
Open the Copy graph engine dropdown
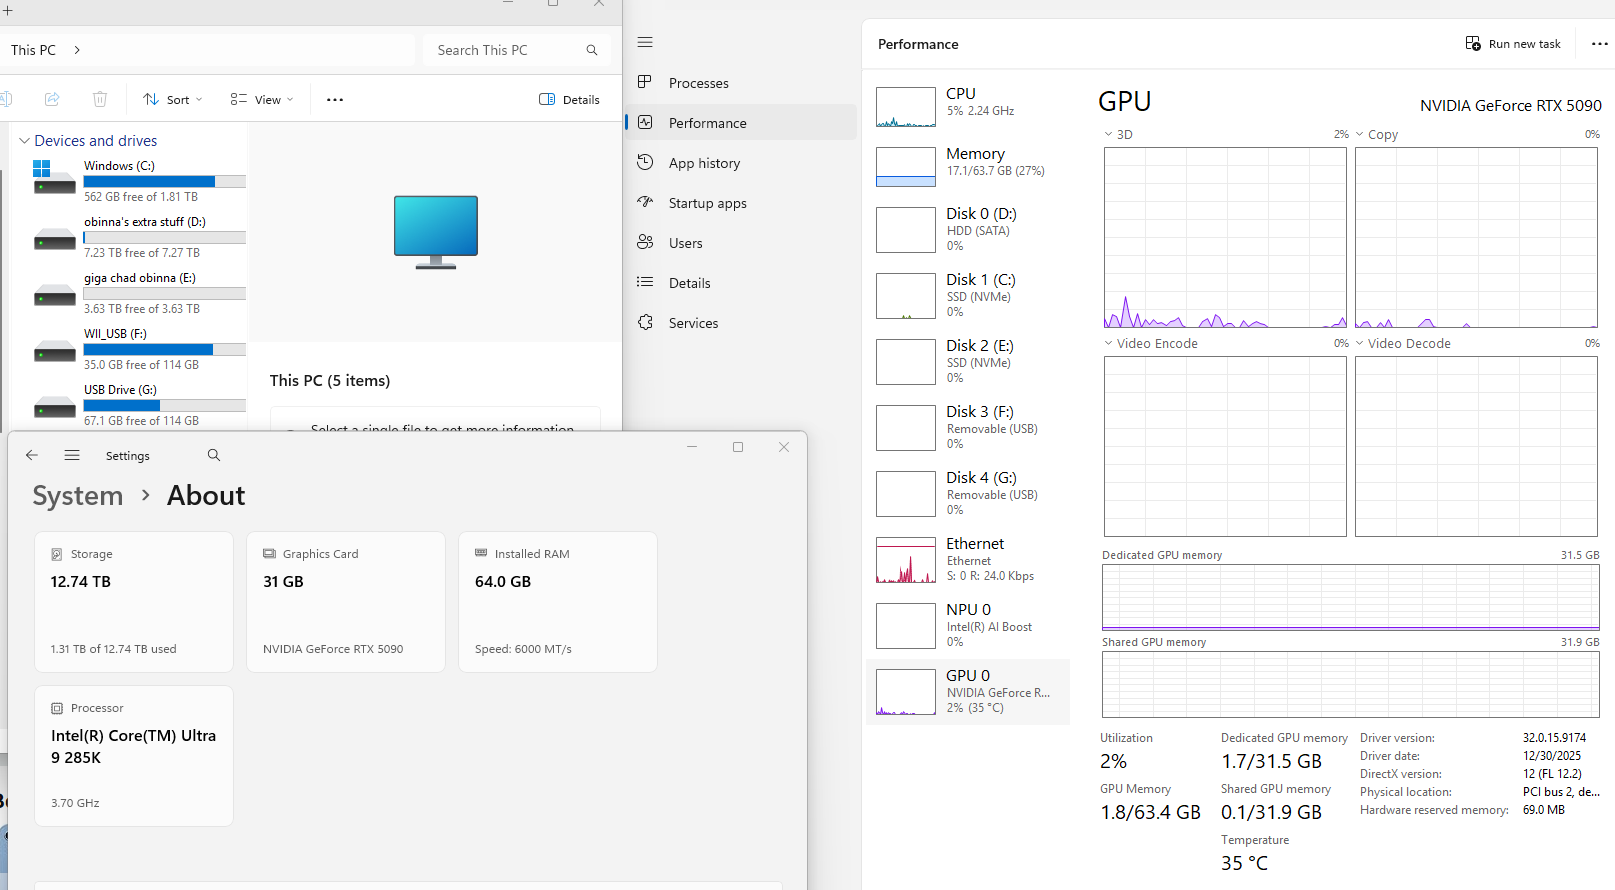click(1376, 134)
